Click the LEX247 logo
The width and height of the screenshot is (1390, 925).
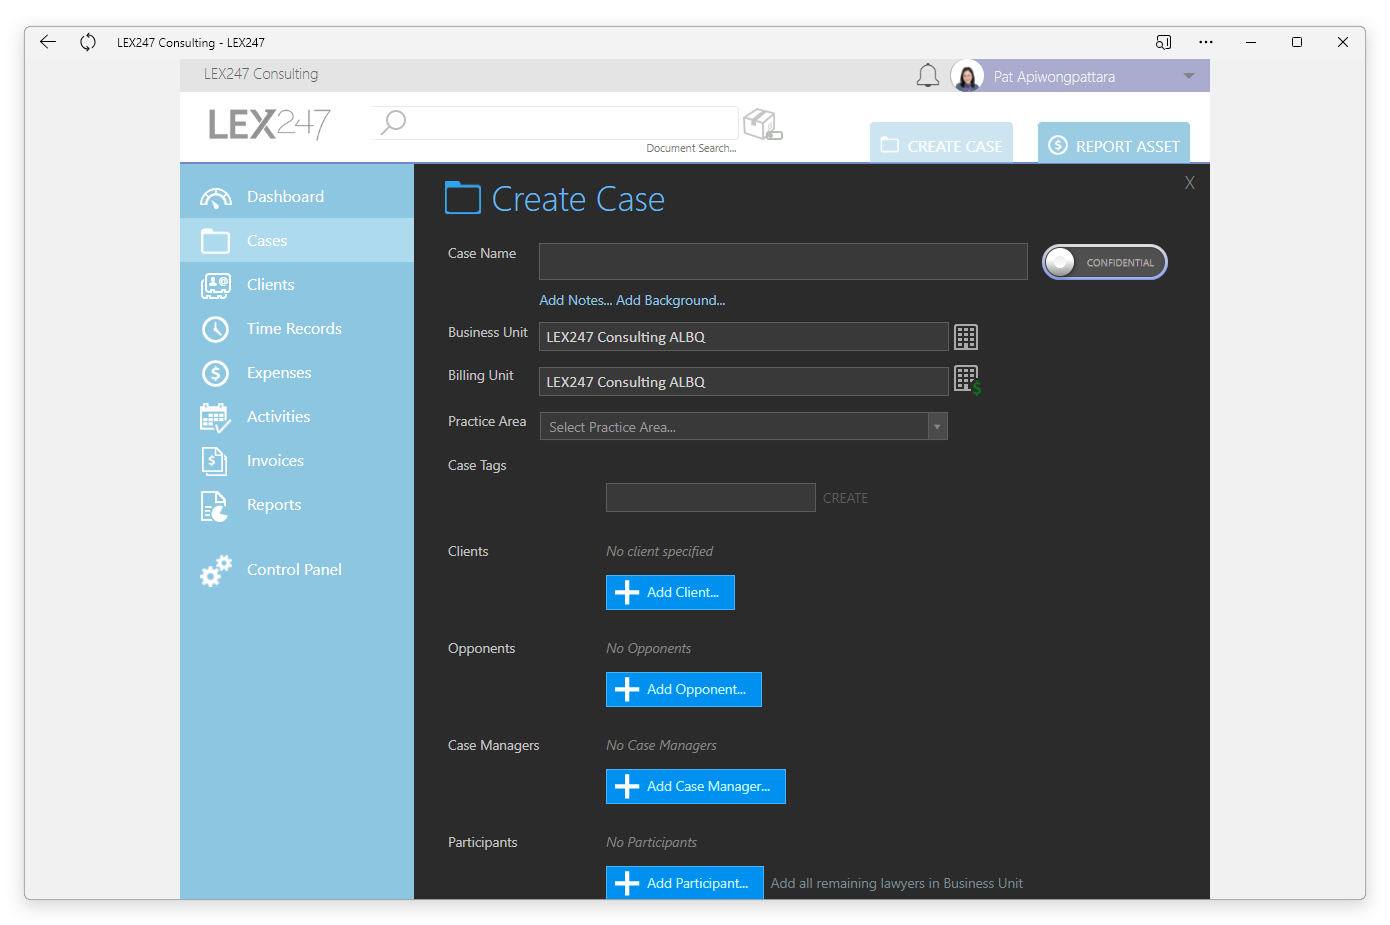point(269,124)
